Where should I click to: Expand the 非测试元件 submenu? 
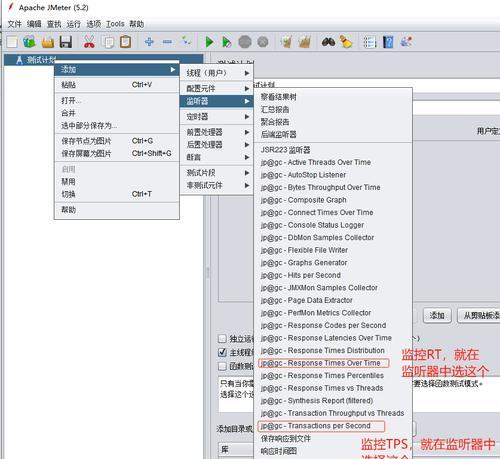[217, 185]
